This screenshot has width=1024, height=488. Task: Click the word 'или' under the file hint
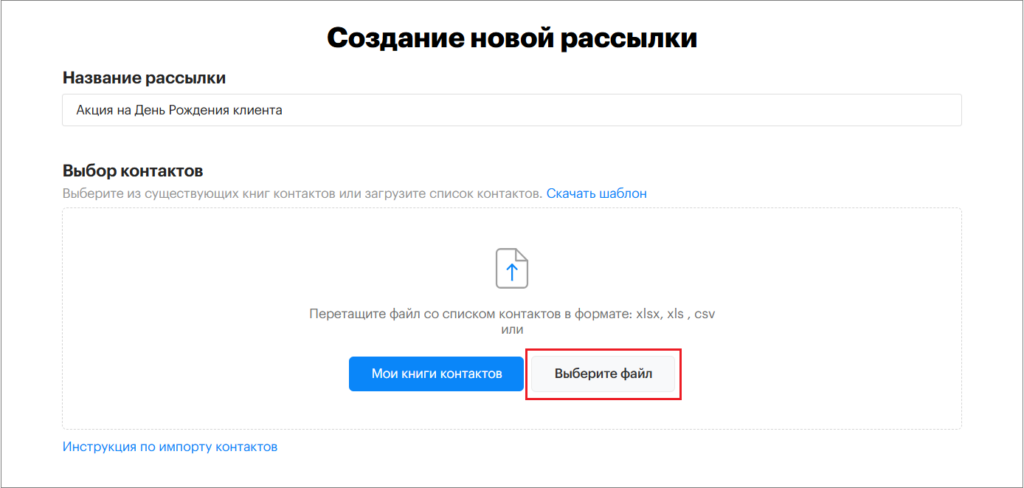click(x=512, y=330)
